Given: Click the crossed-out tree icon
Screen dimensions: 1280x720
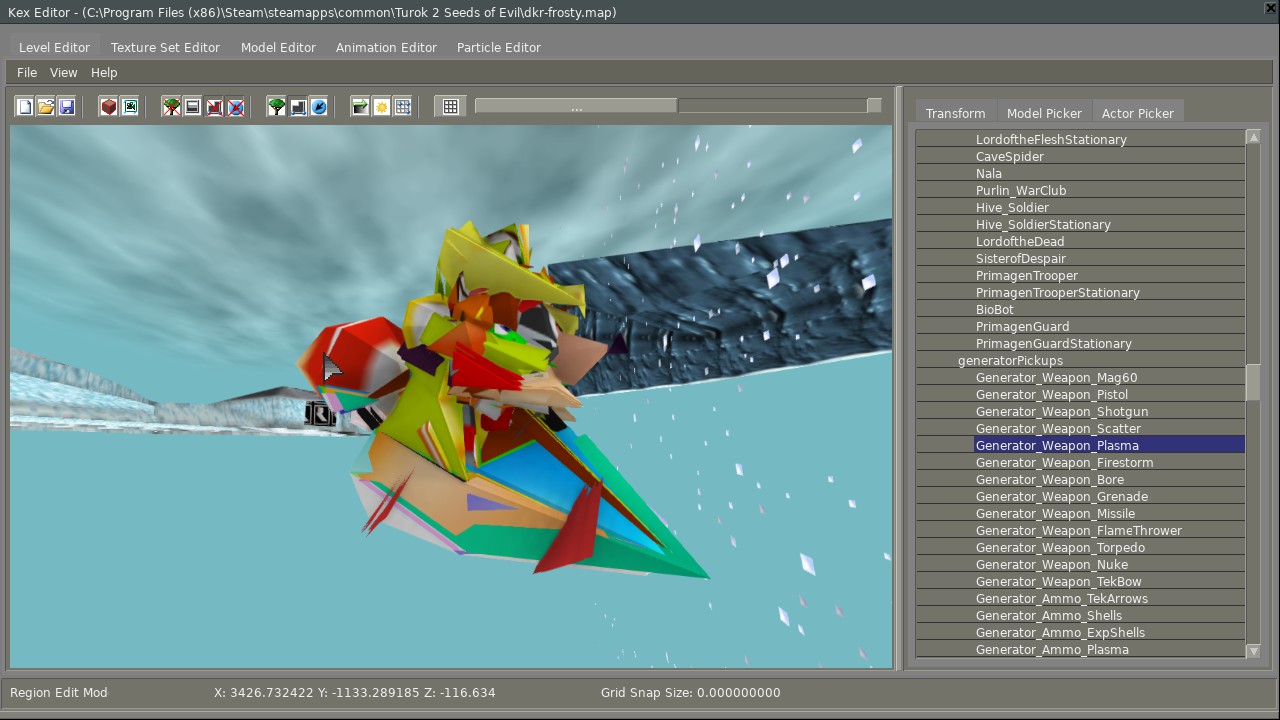Looking at the screenshot, I should (172, 107).
